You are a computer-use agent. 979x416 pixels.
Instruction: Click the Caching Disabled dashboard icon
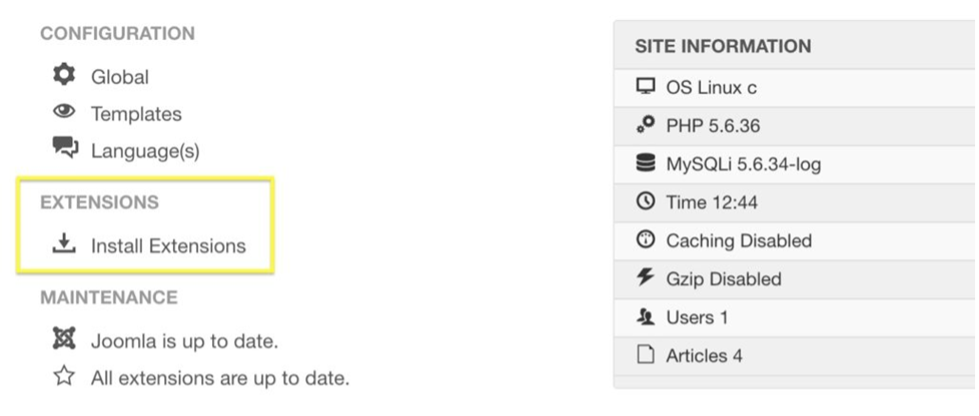point(645,240)
